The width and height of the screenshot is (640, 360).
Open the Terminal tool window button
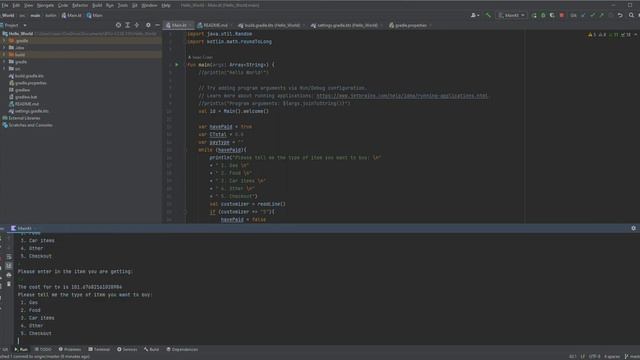pyautogui.click(x=99, y=349)
